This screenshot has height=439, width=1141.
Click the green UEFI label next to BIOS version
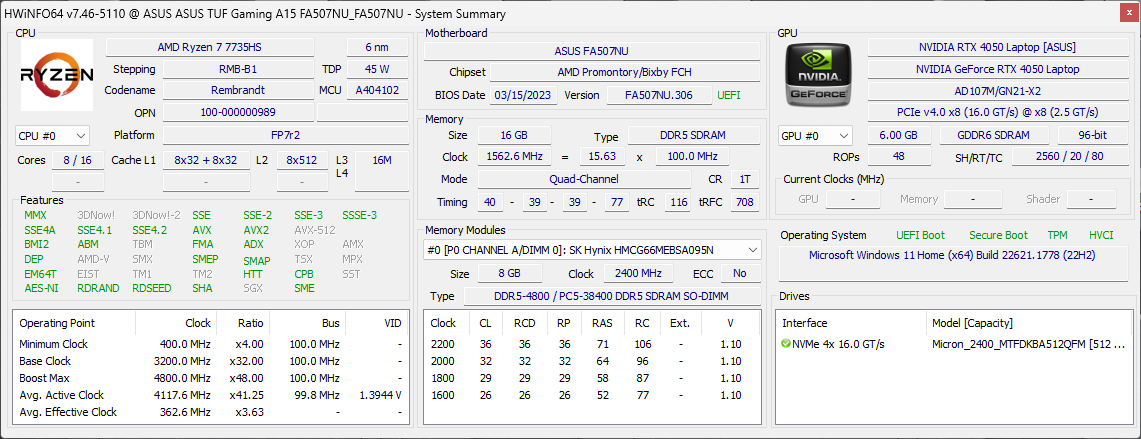click(729, 95)
